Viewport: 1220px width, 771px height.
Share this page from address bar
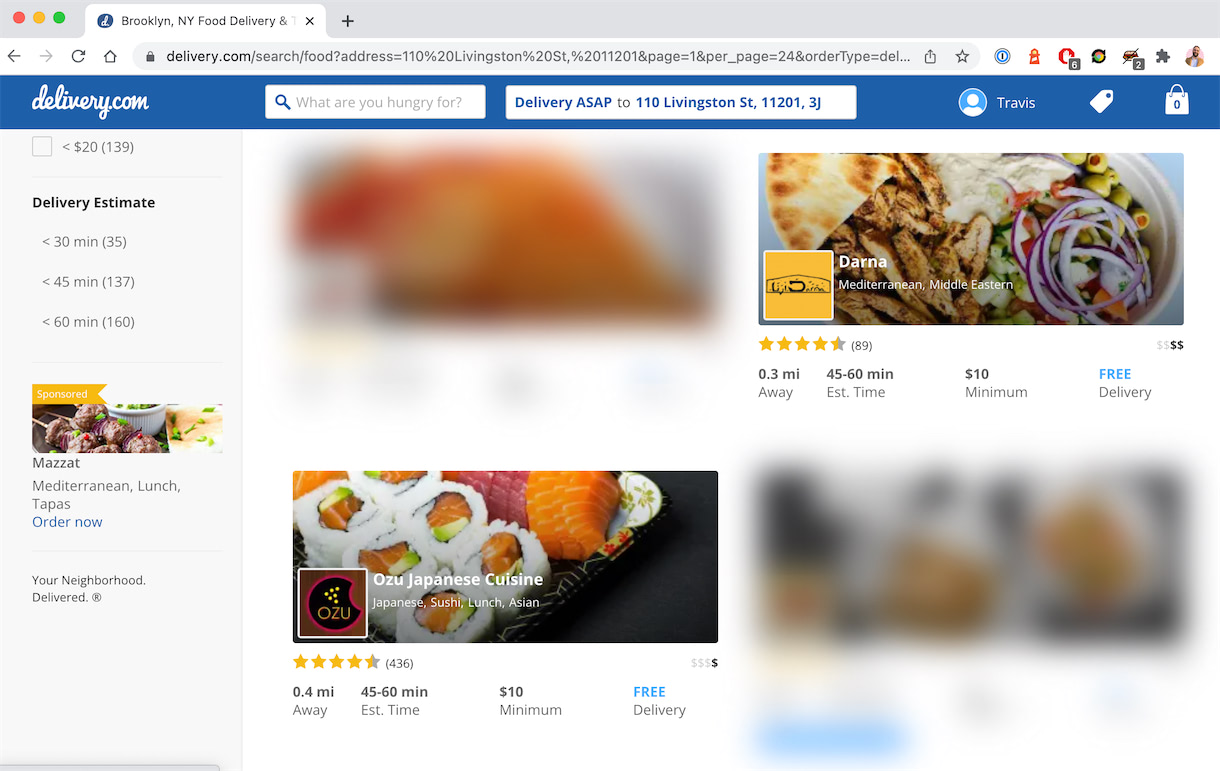pyautogui.click(x=930, y=57)
